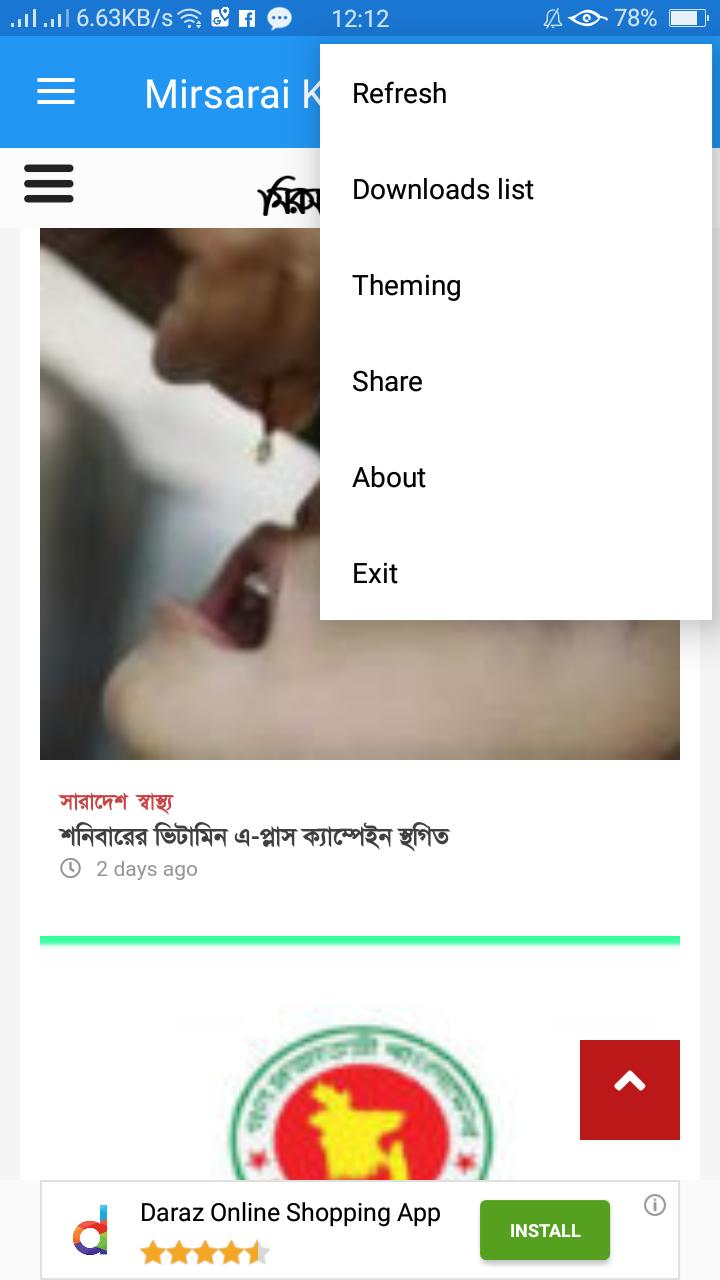Open the red সারাদেশ category link
720x1280 pixels.
pos(93,801)
